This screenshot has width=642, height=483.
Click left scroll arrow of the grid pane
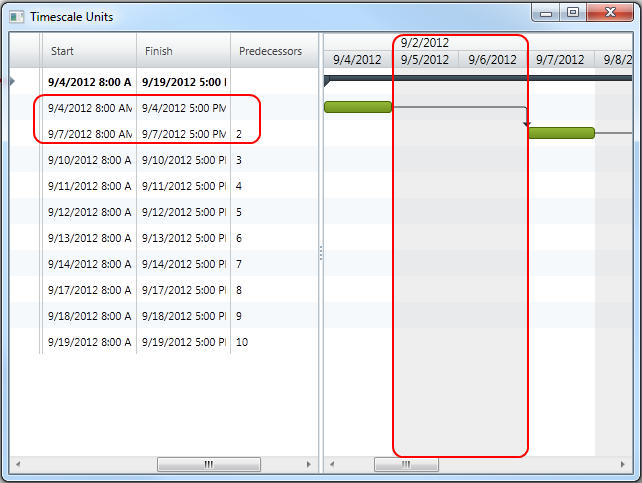17,465
